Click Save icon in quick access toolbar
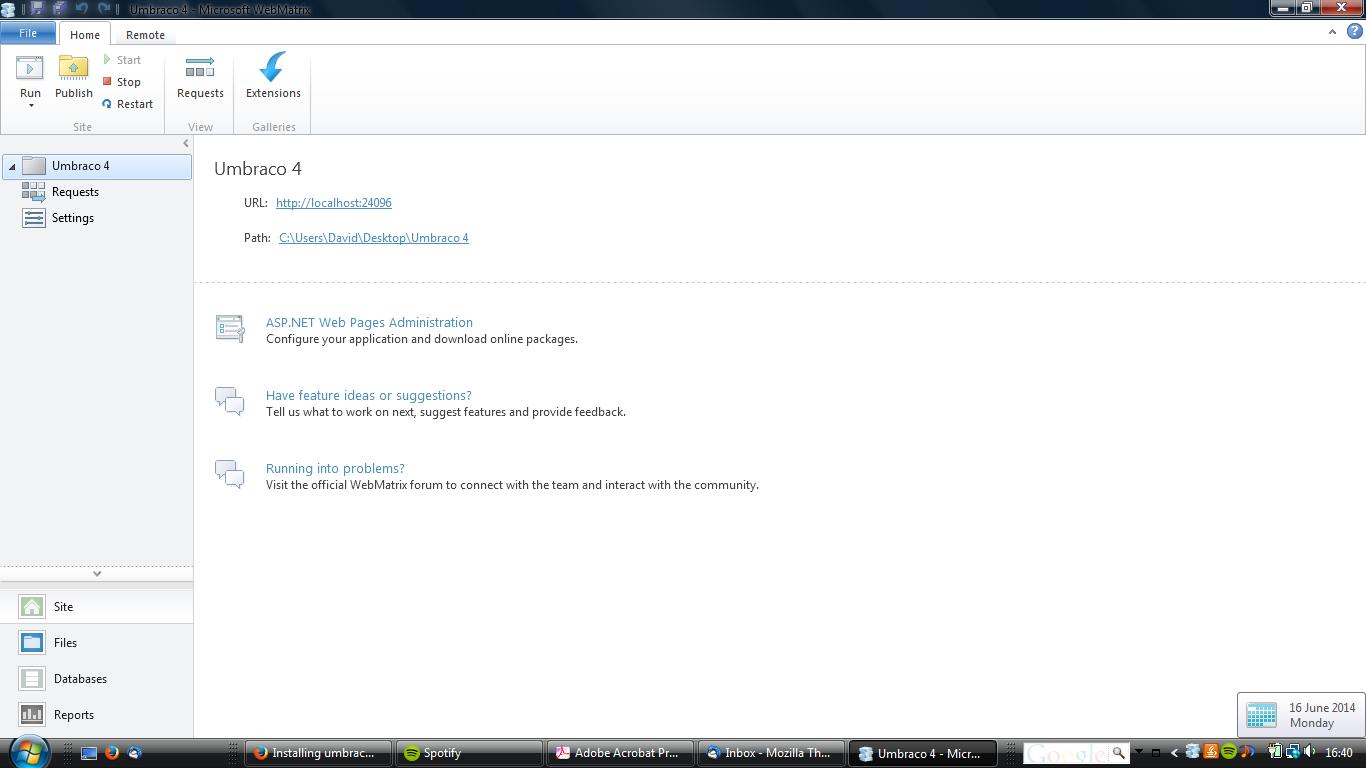Image resolution: width=1366 pixels, height=768 pixels. coord(37,9)
